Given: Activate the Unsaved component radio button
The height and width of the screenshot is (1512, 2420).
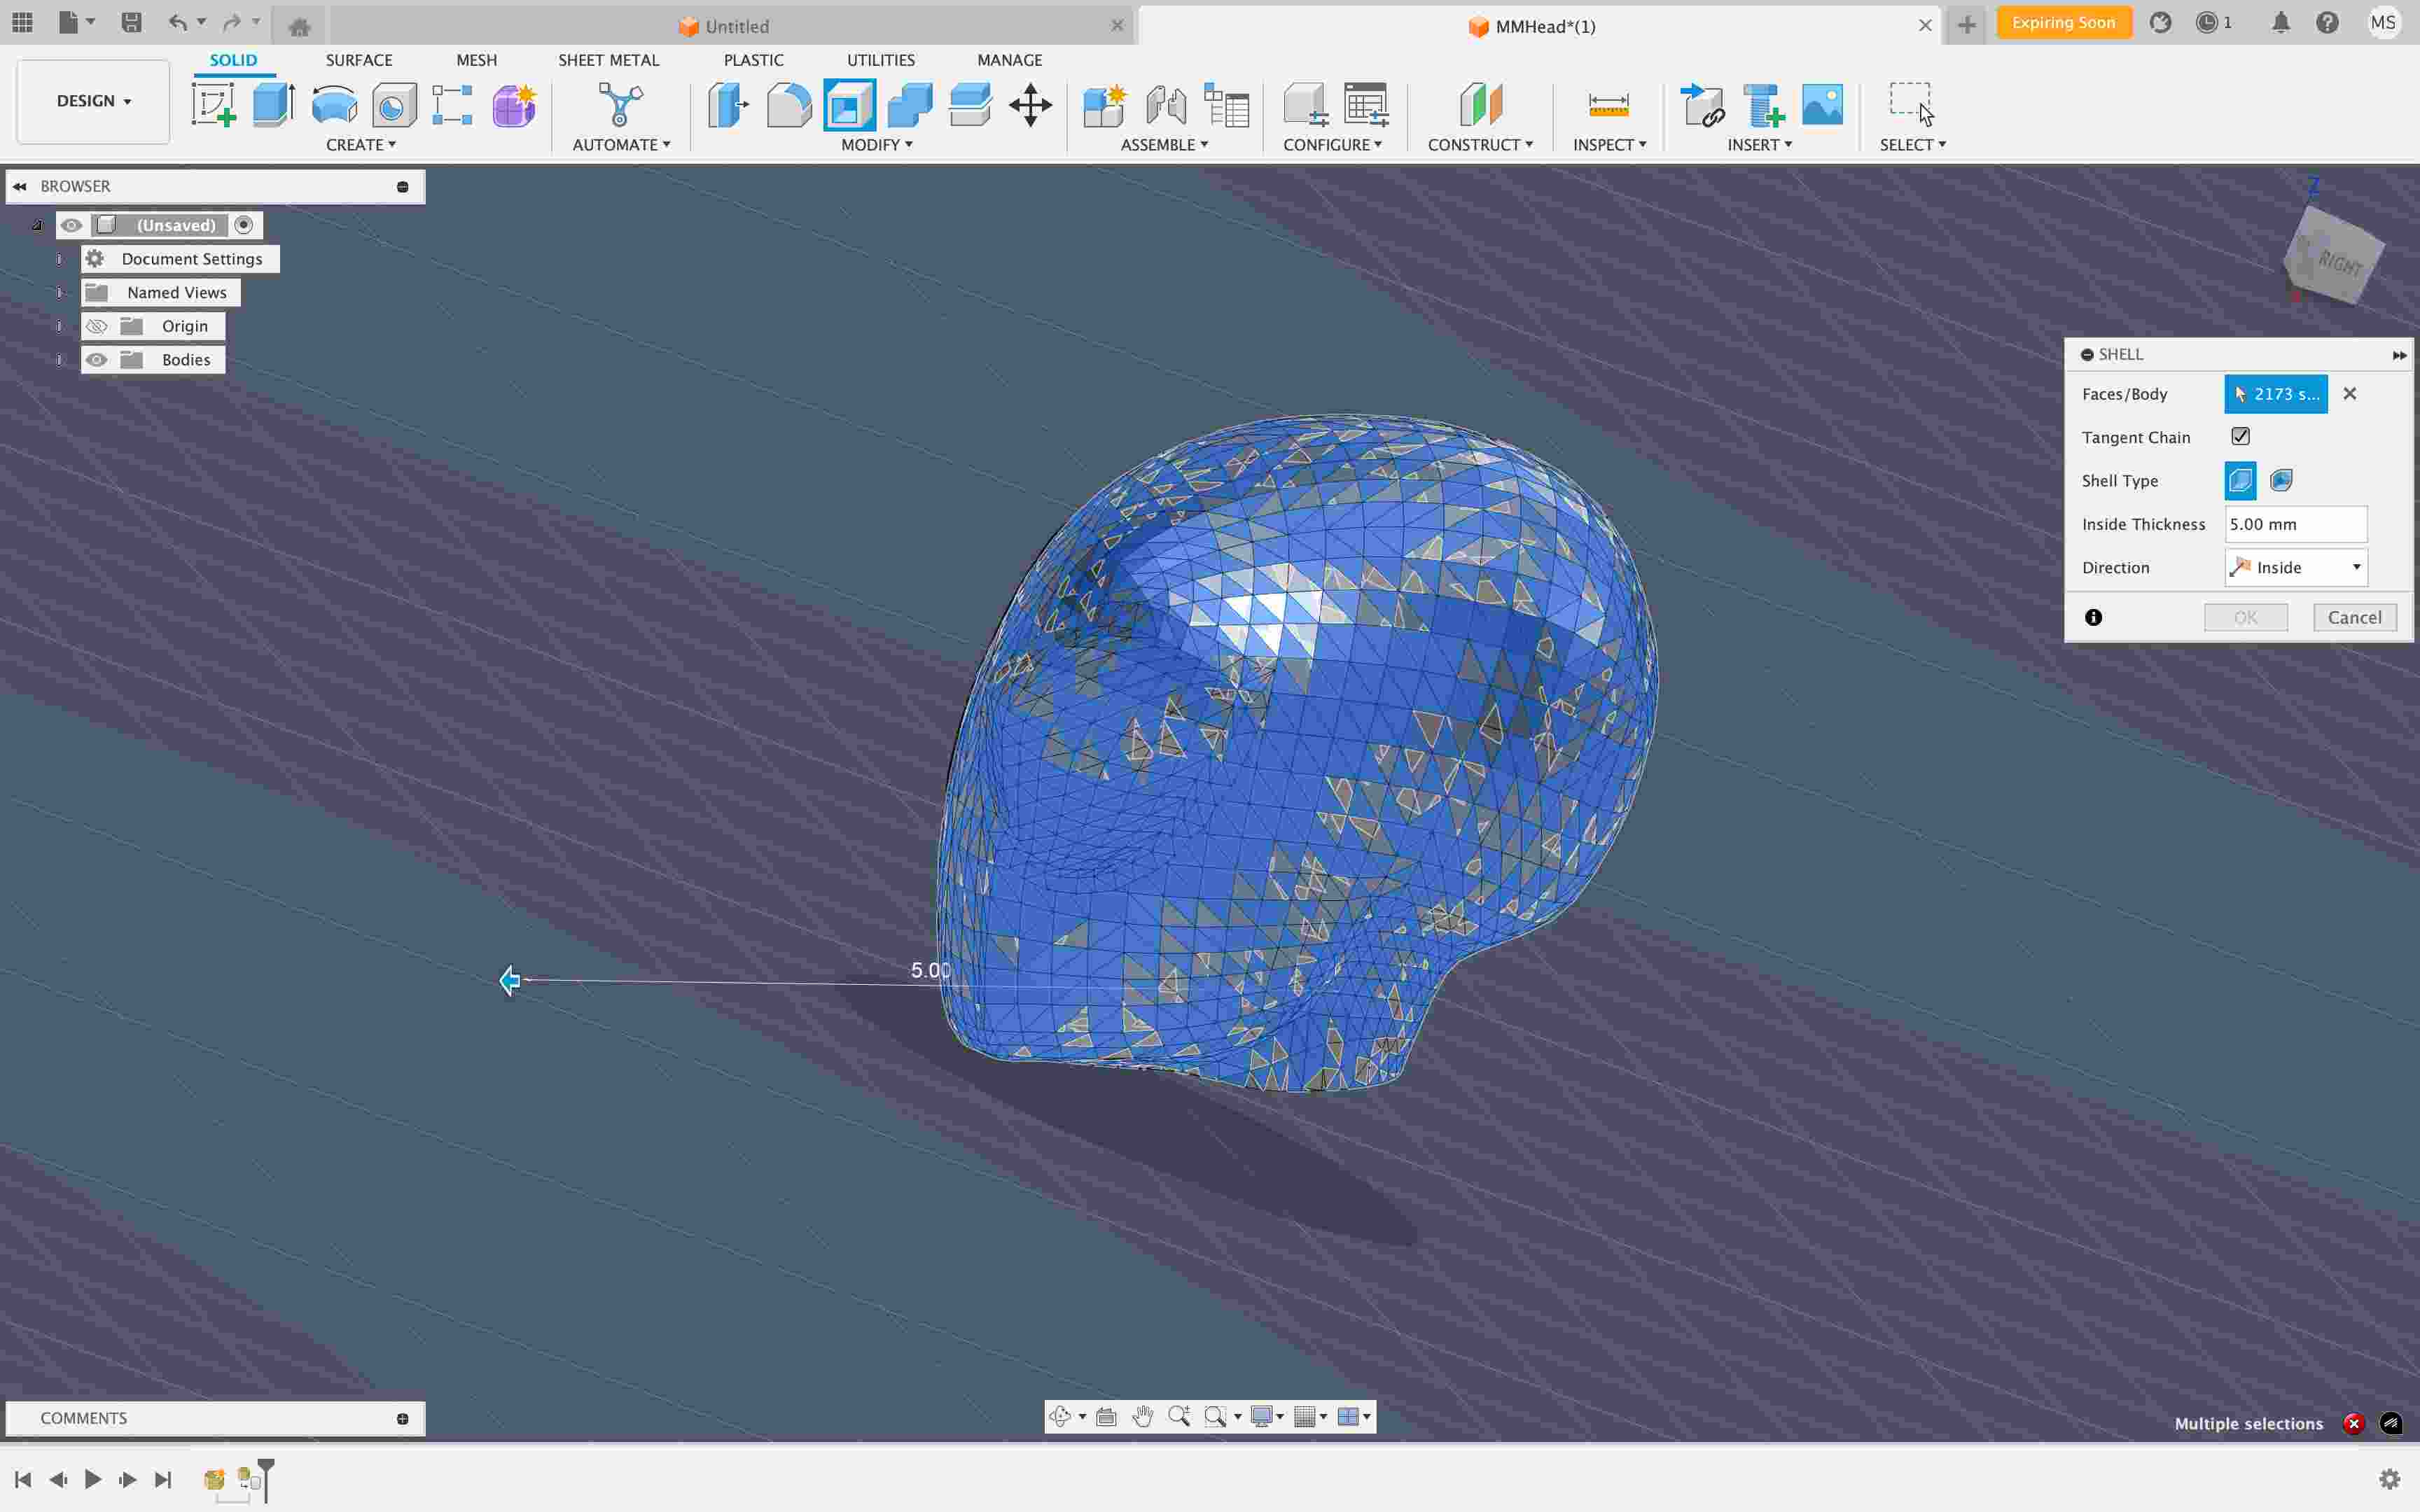Looking at the screenshot, I should point(243,225).
